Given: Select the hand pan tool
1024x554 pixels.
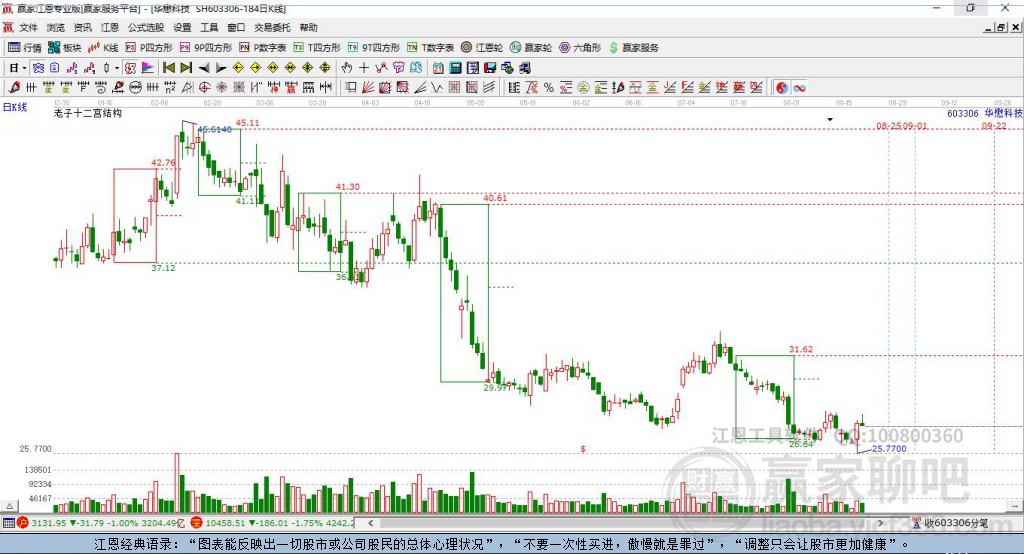Looking at the screenshot, I should tap(347, 68).
